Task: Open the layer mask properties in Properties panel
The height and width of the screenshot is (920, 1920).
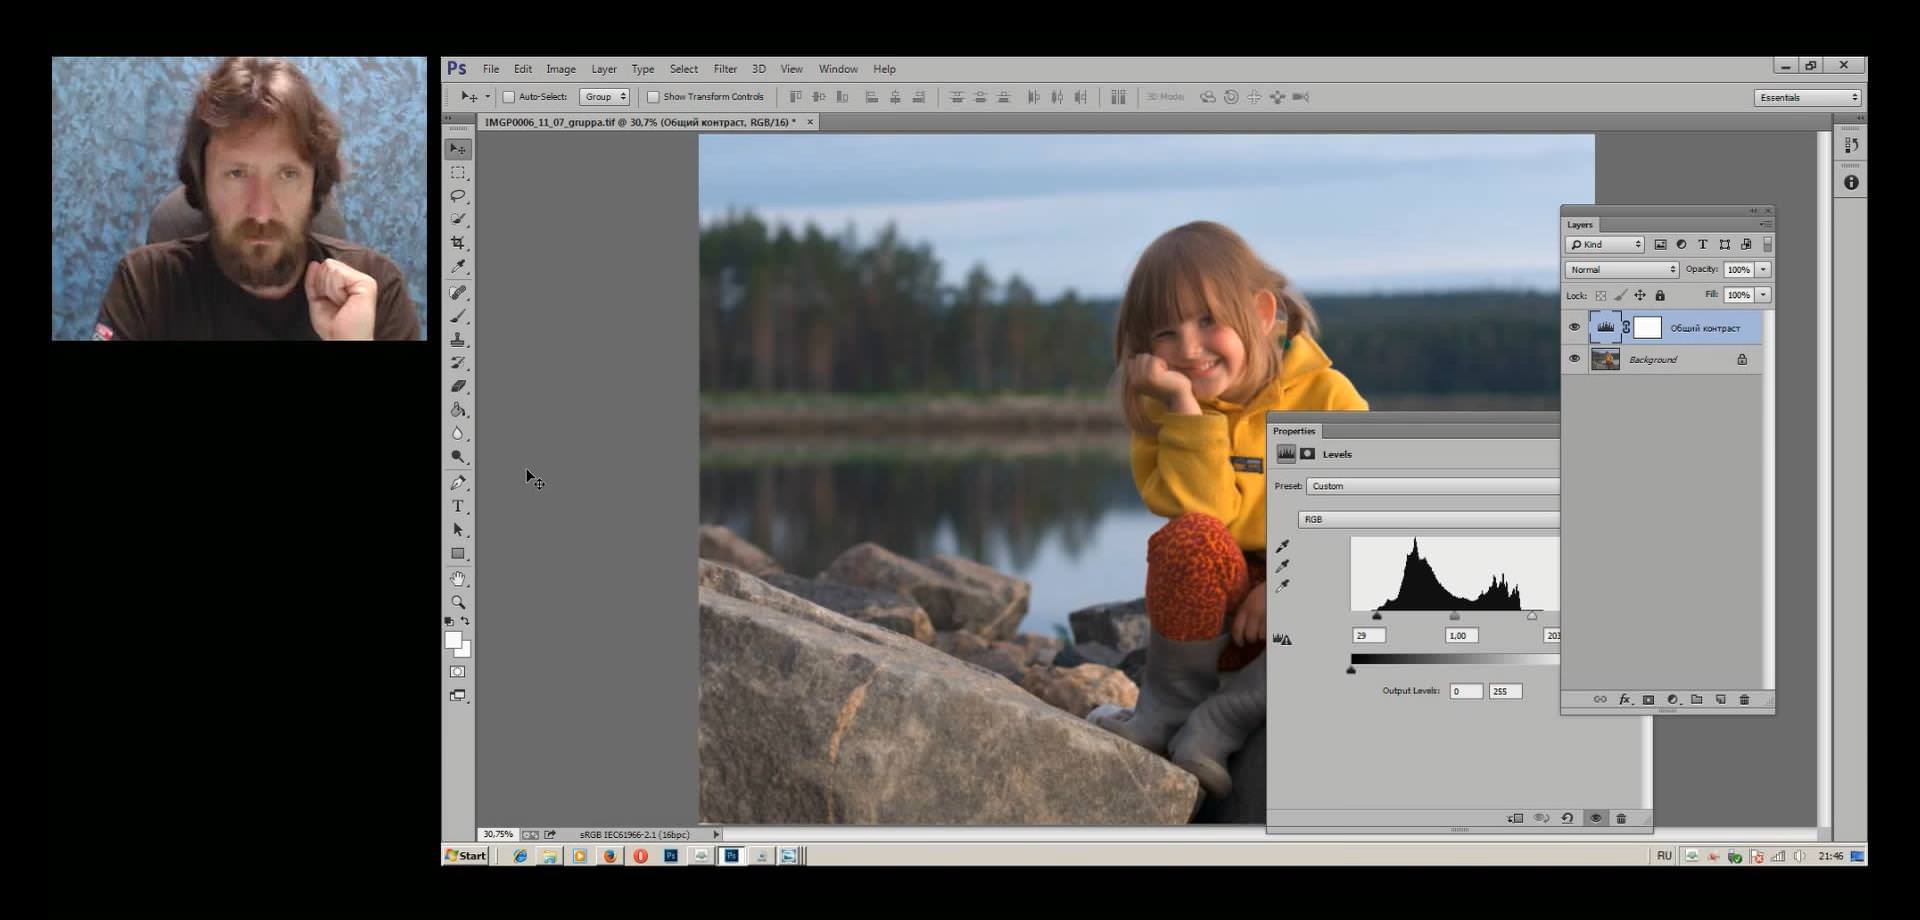Action: click(x=1307, y=454)
